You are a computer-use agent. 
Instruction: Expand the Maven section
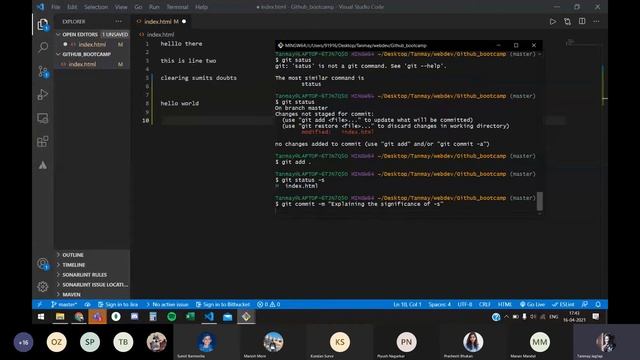92,294
